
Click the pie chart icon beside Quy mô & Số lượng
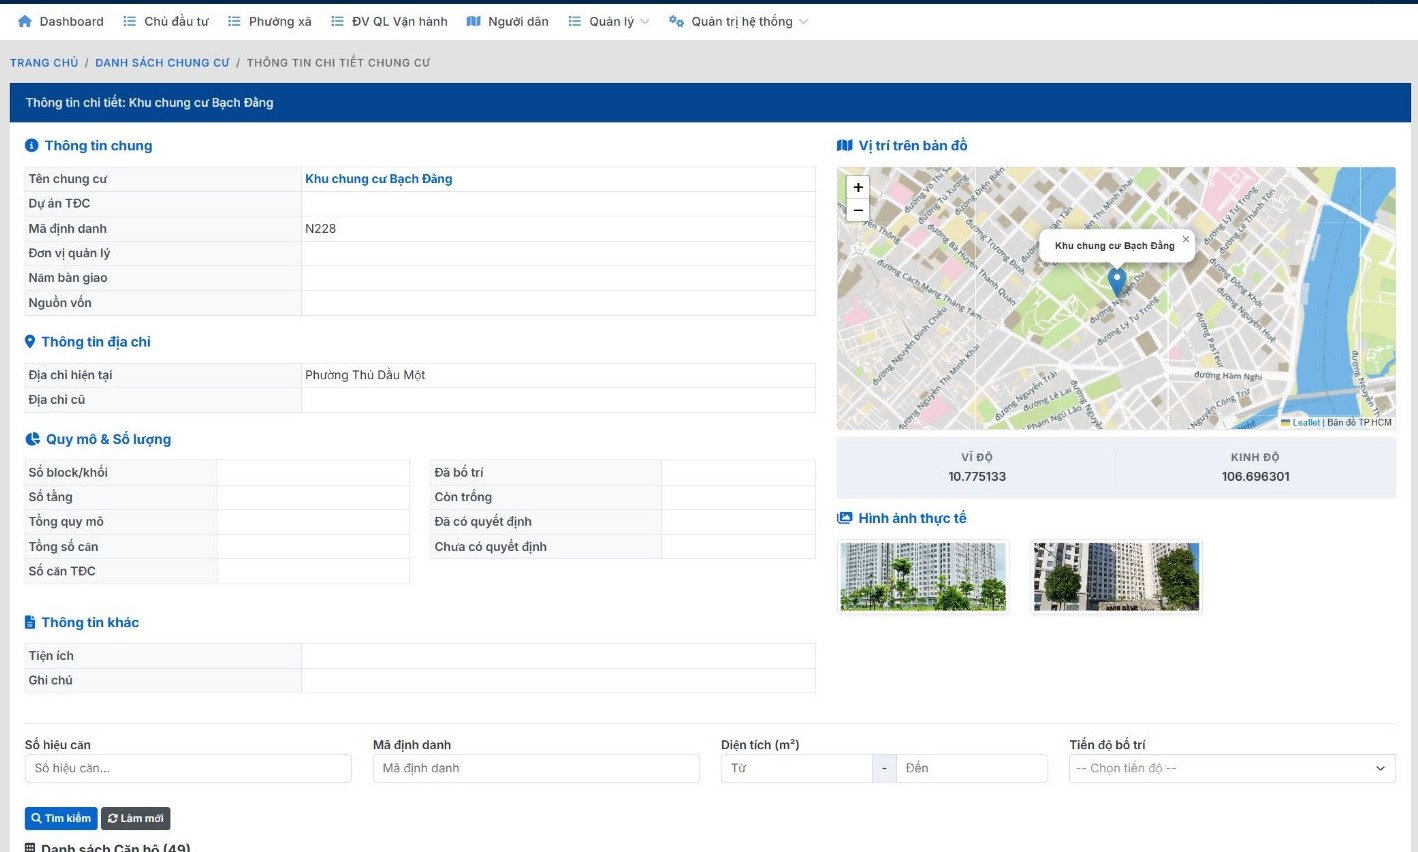pos(33,439)
